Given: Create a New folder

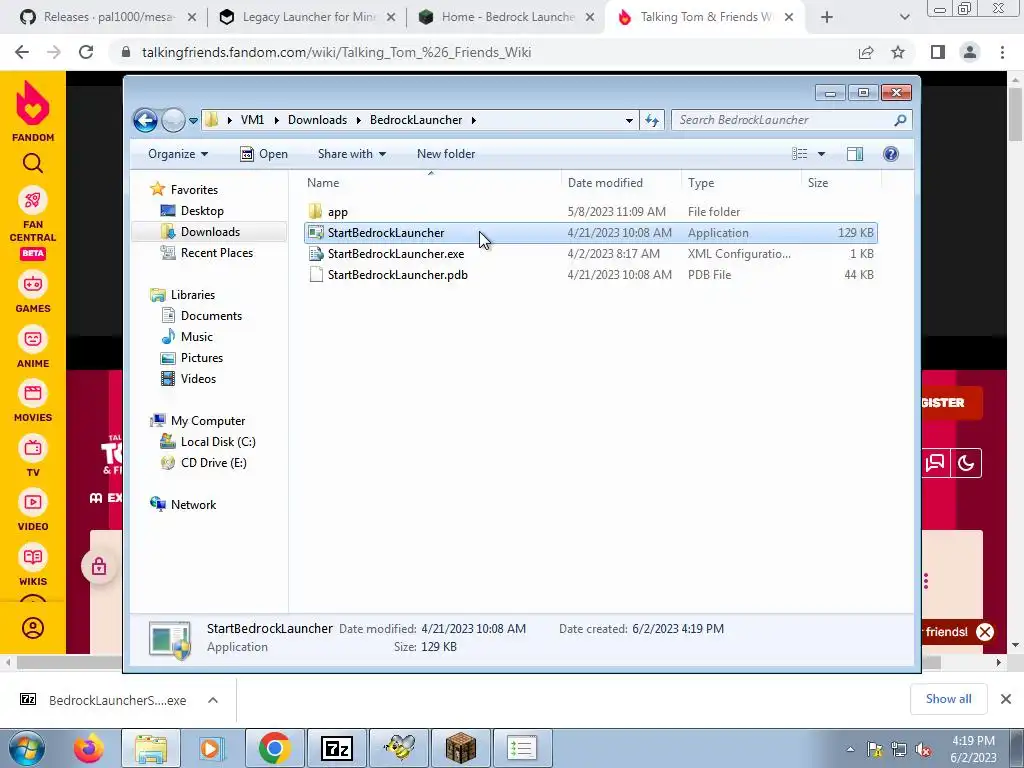Looking at the screenshot, I should point(446,154).
